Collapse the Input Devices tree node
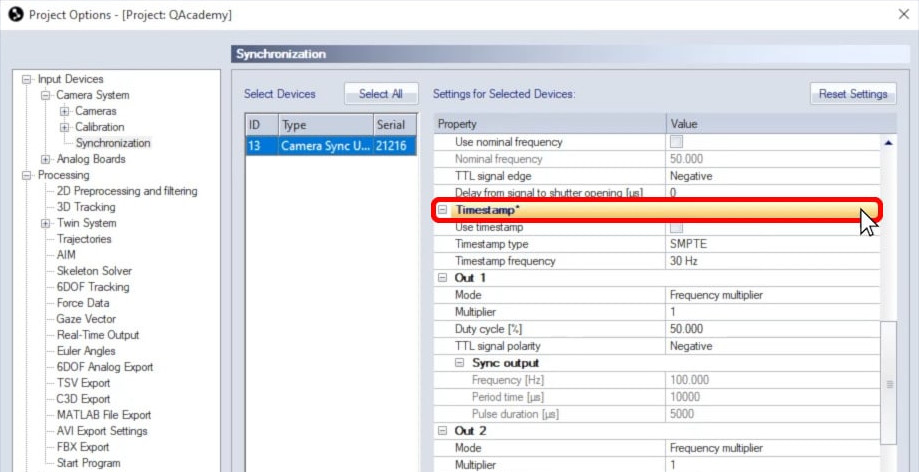919x472 pixels. coord(27,79)
